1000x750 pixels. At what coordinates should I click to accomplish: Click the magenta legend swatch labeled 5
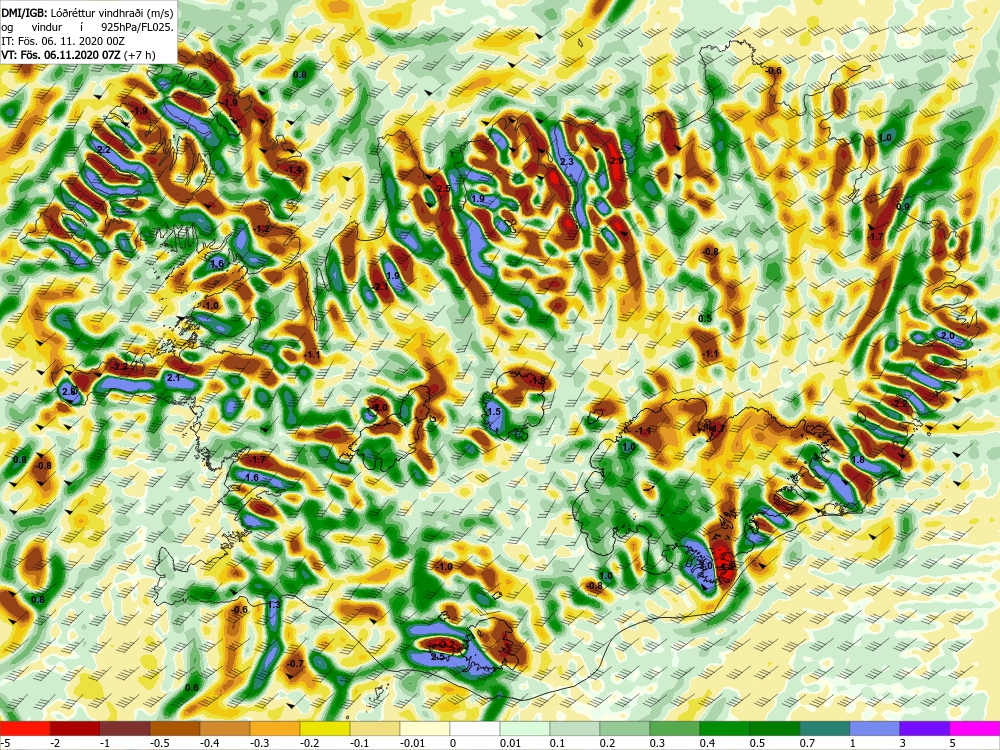pyautogui.click(x=975, y=728)
